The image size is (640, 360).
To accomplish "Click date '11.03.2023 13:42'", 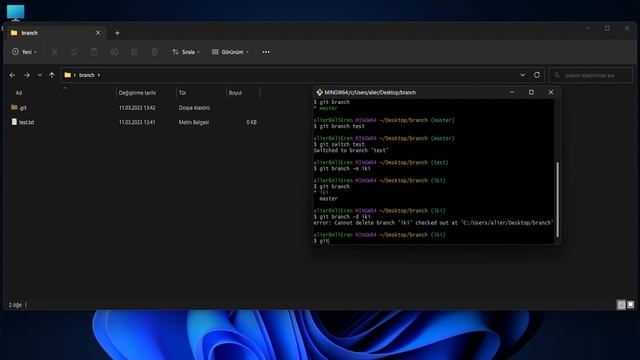I will click(137, 108).
